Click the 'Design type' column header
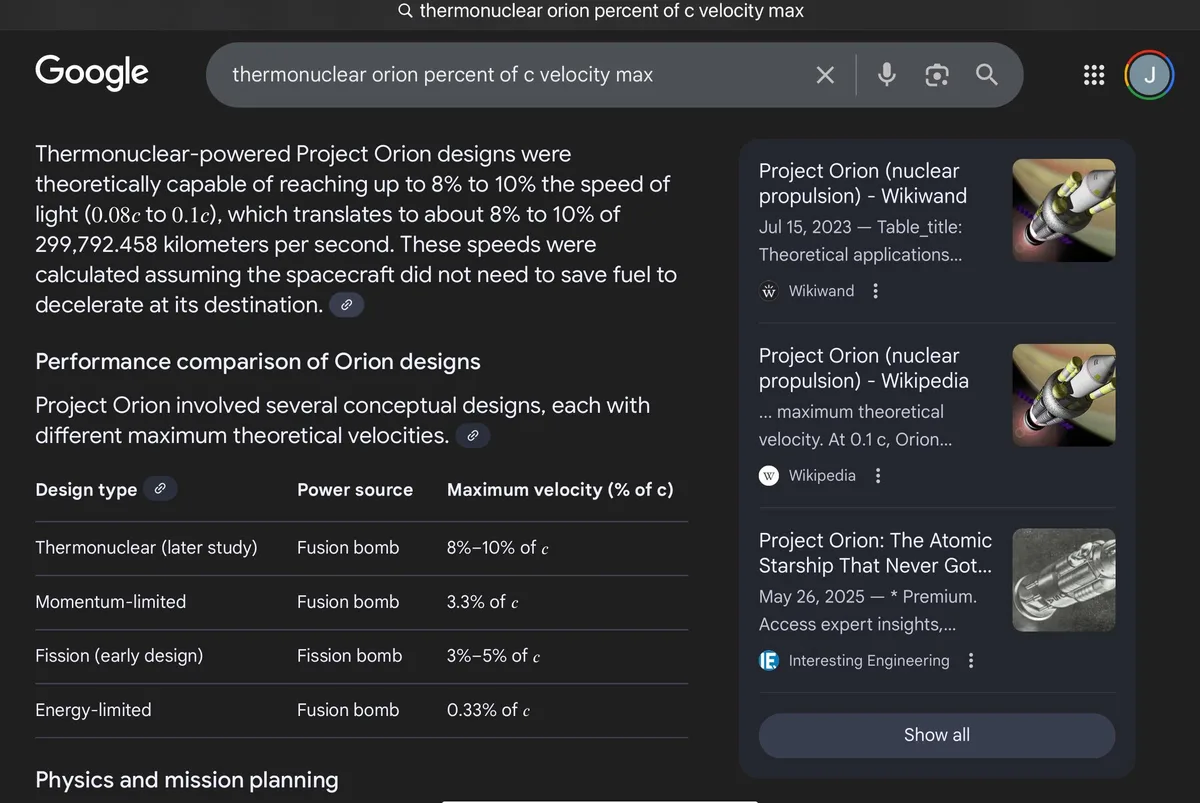This screenshot has width=1200, height=803. pos(86,490)
